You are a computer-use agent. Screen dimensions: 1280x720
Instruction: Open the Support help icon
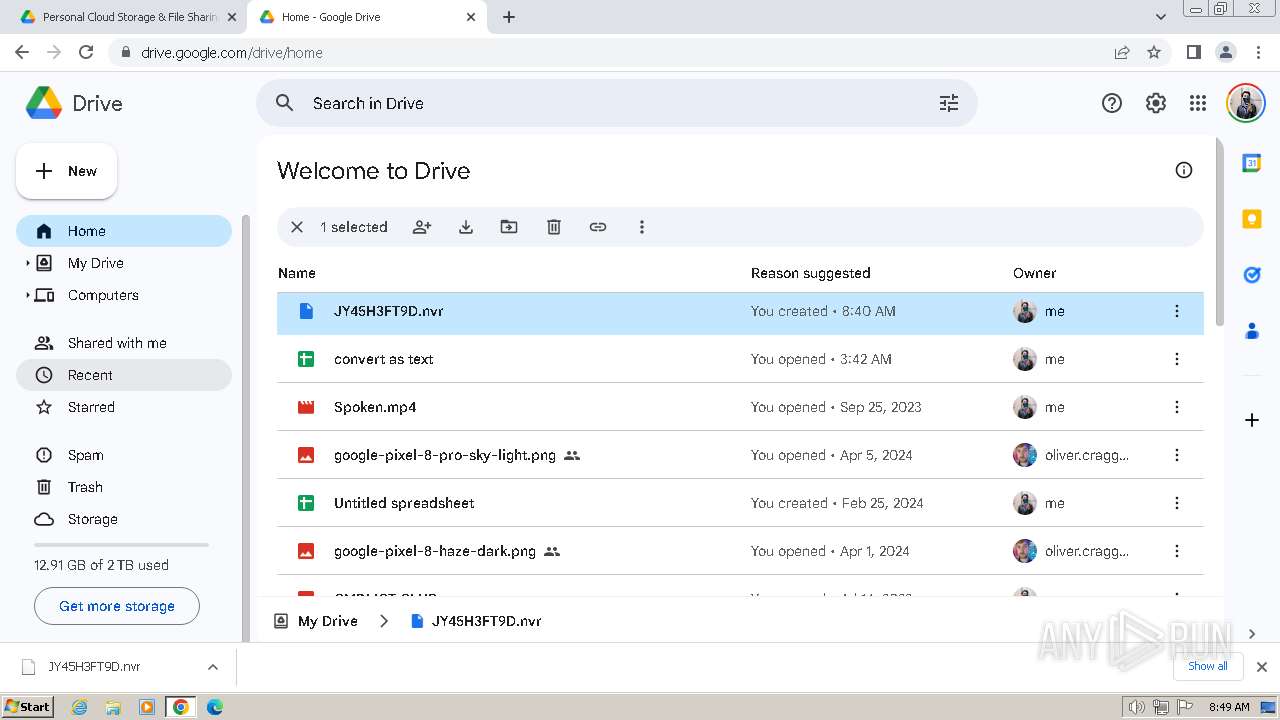[1112, 103]
